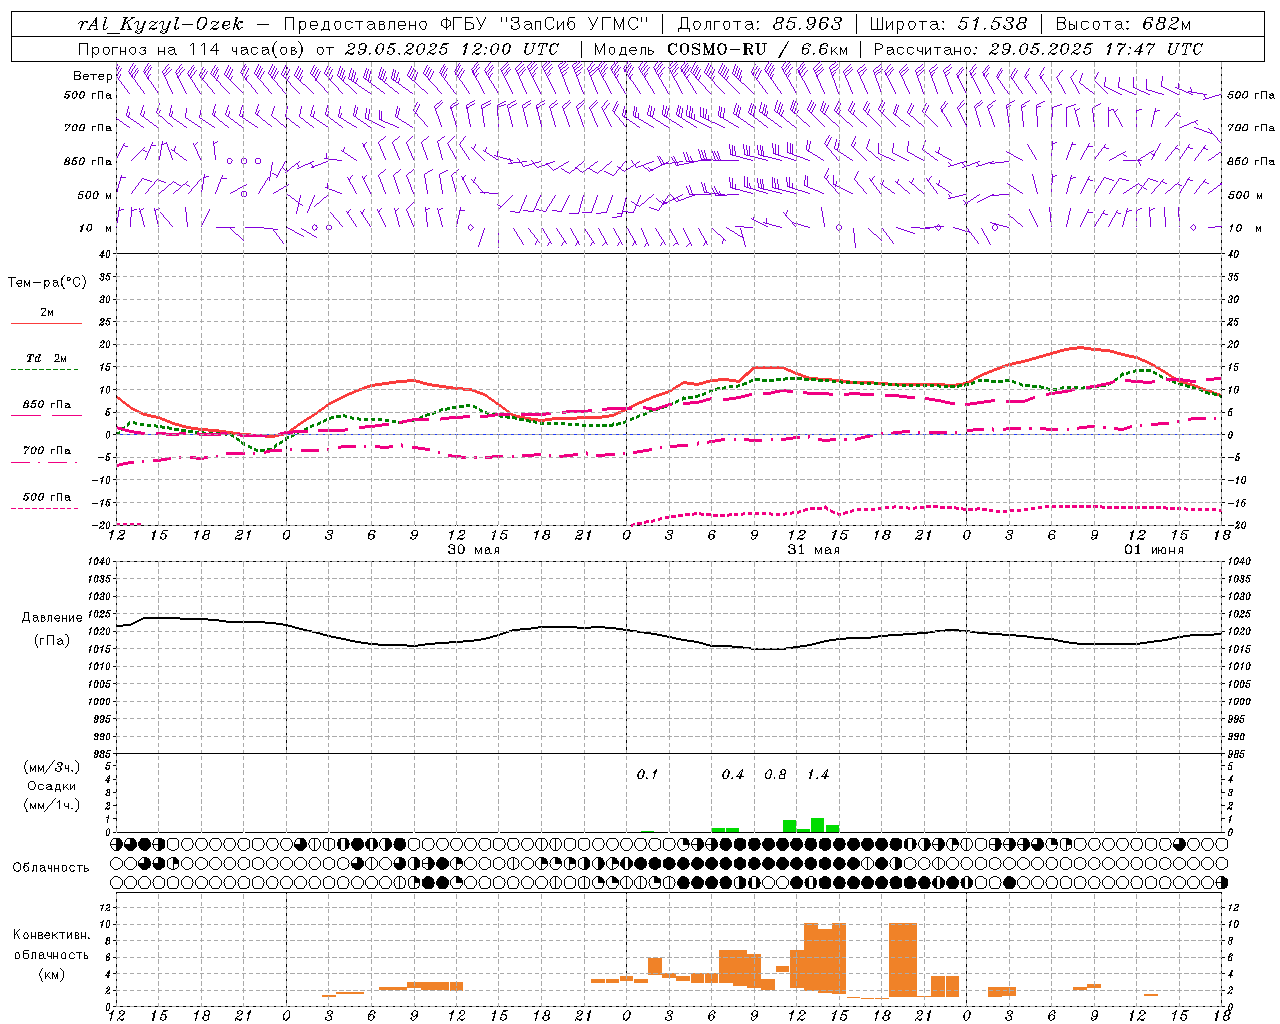Select the provider text "ЗапСиб УГМС"
This screenshot has height=1024, width=1280.
[x=577, y=24]
